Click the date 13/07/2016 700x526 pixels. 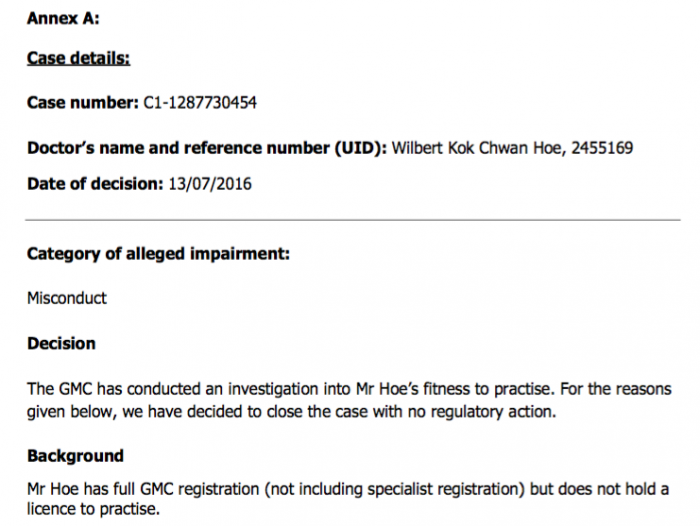point(210,184)
